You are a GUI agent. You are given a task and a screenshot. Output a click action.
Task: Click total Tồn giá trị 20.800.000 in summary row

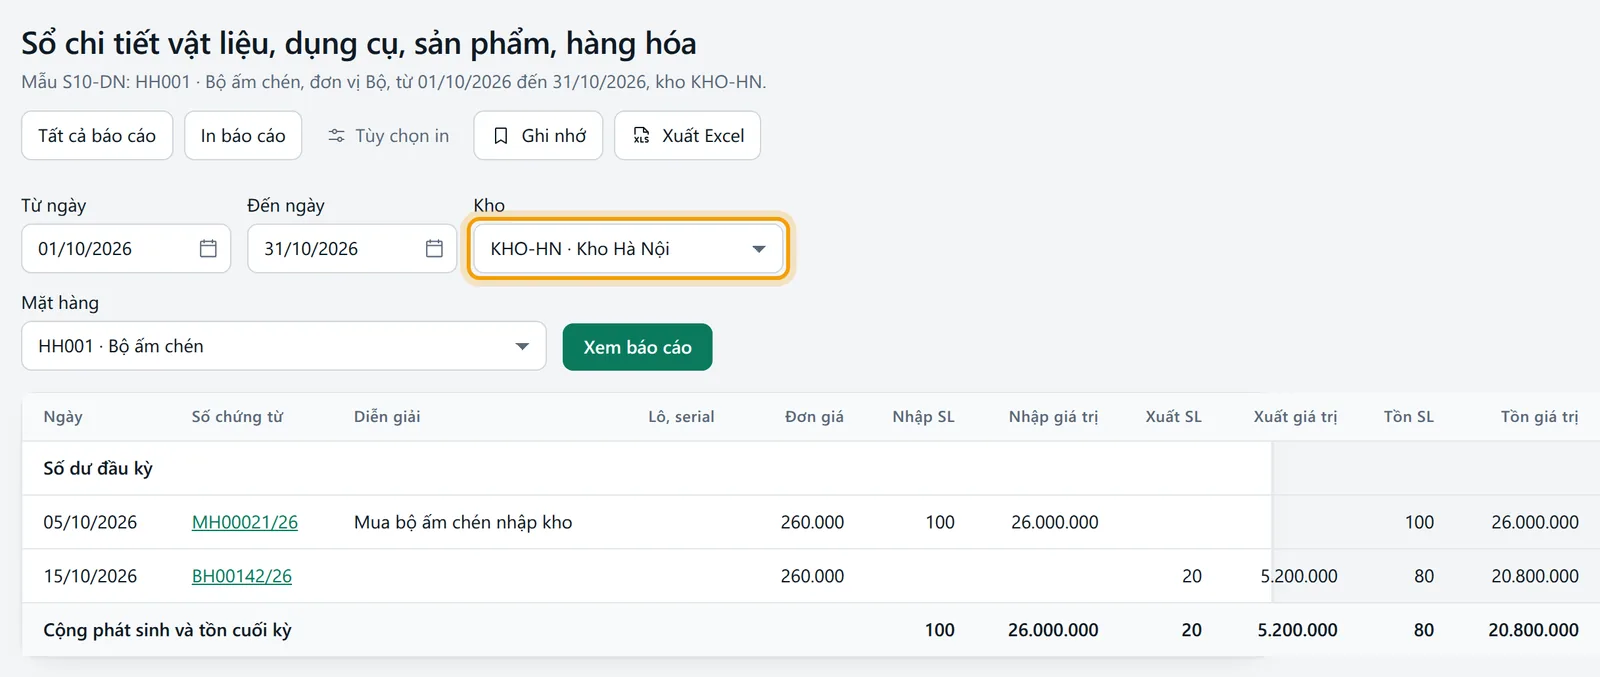(x=1534, y=630)
